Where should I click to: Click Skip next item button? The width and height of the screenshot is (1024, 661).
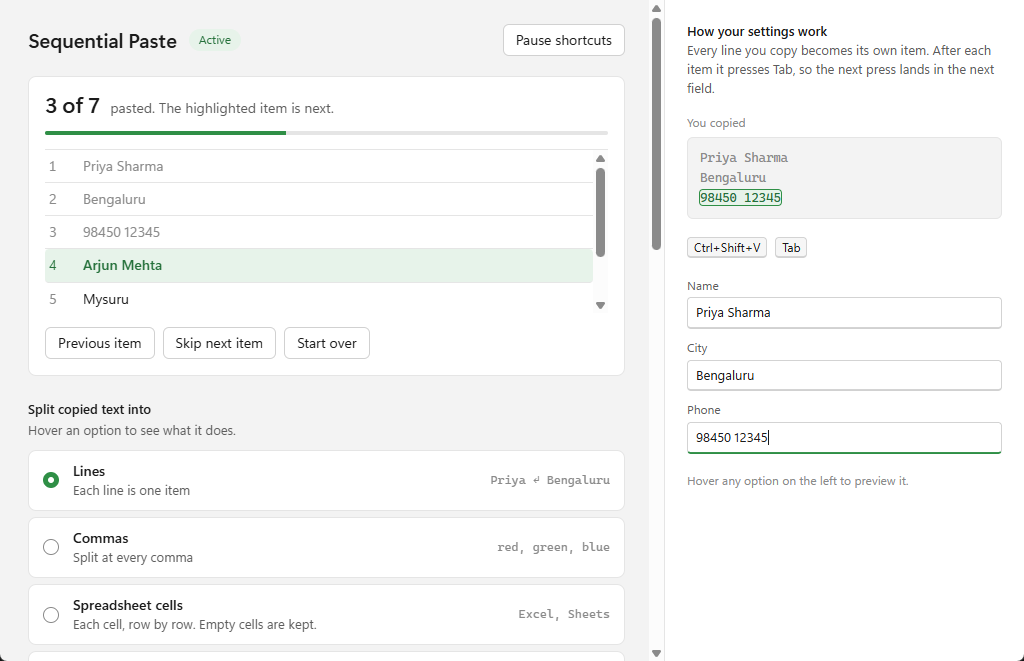[x=219, y=343]
